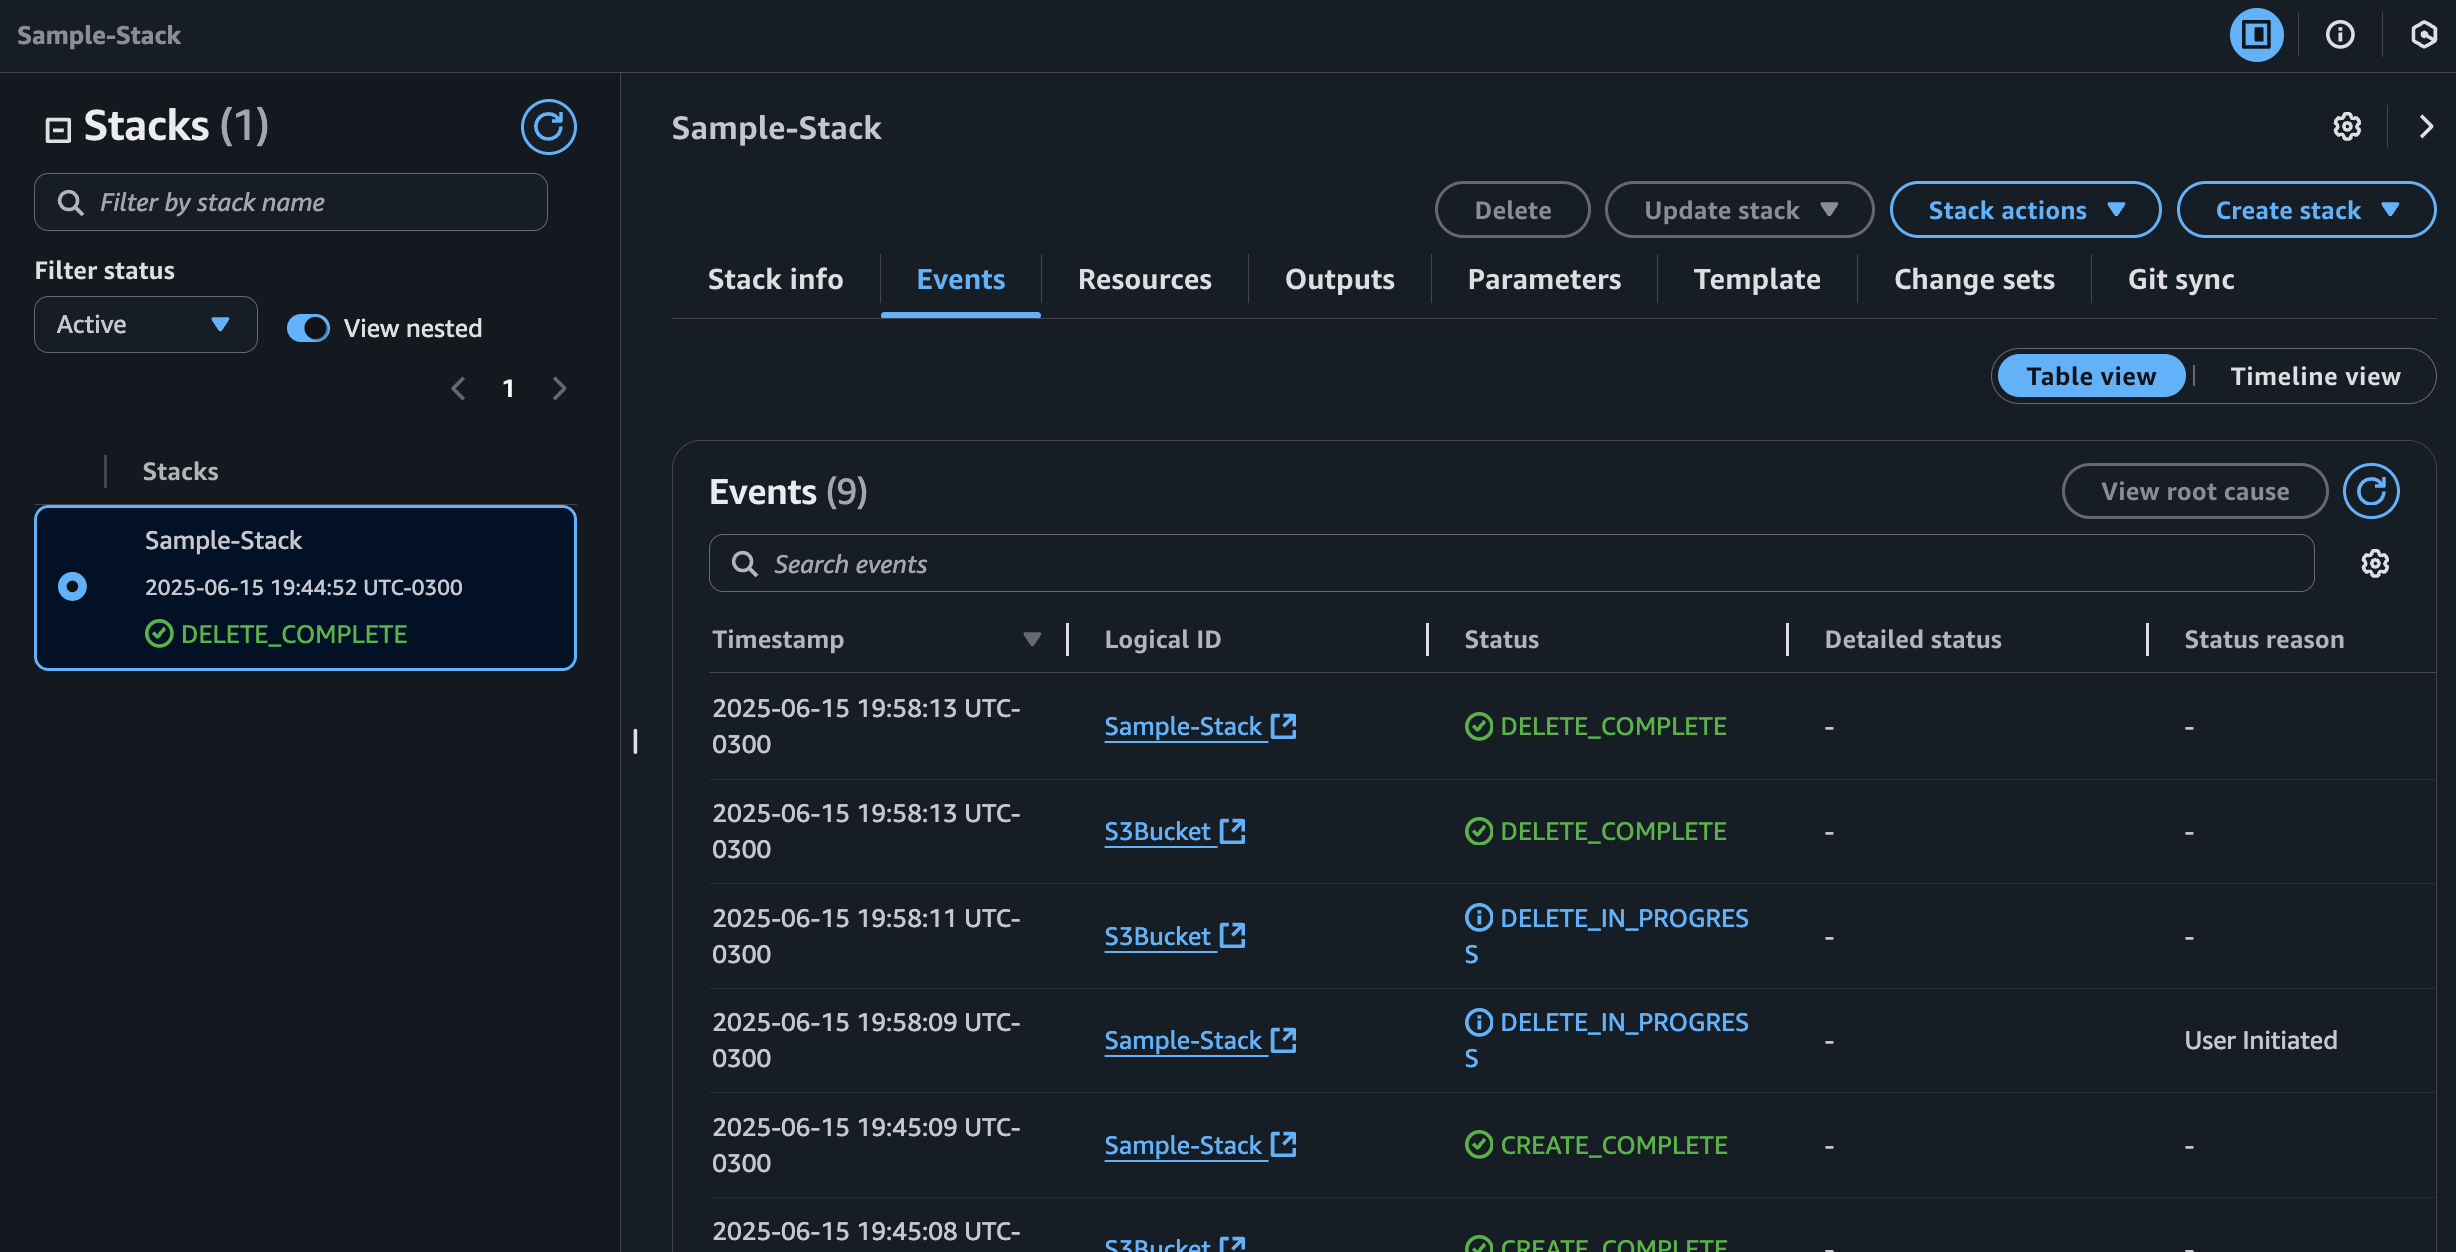This screenshot has height=1252, width=2456.
Task: Open the info panel icon
Action: pyautogui.click(x=2340, y=35)
